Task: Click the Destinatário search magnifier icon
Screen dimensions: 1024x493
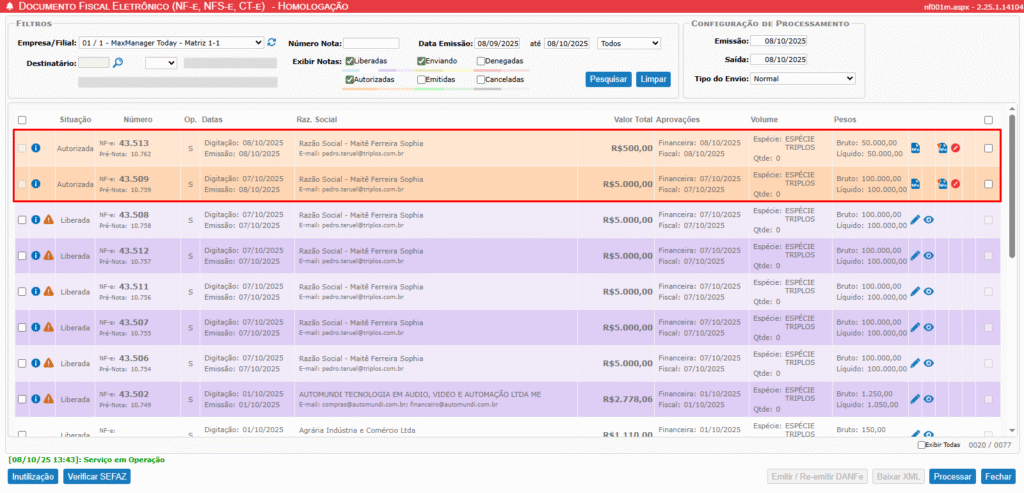Action: [x=117, y=63]
